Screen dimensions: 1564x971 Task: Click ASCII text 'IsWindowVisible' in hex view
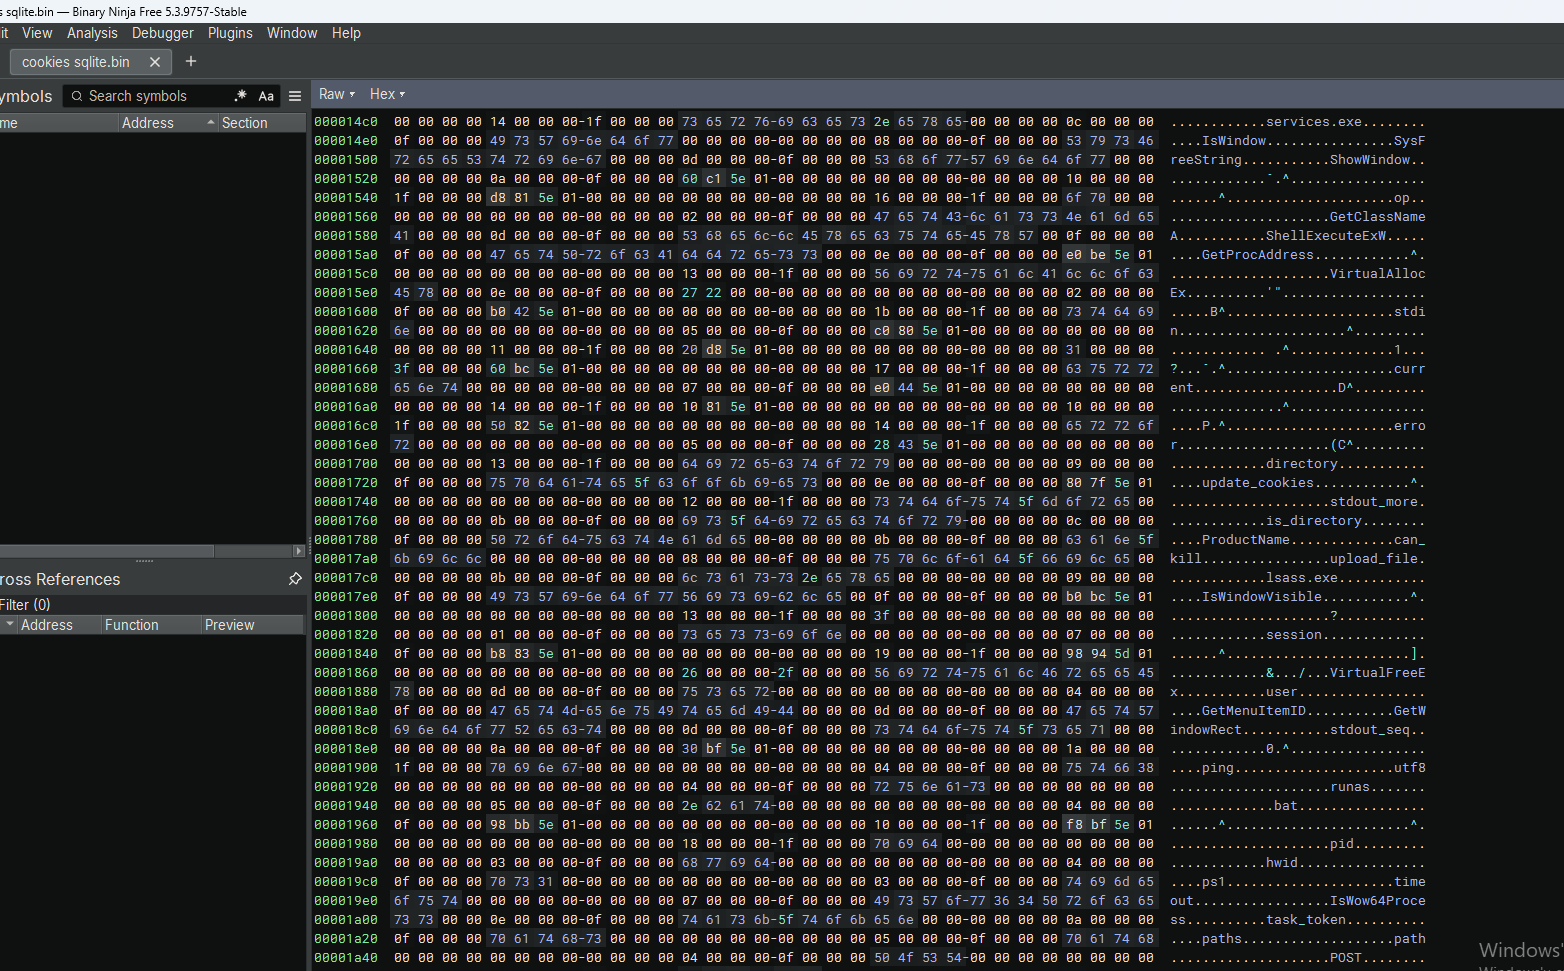(x=1262, y=597)
